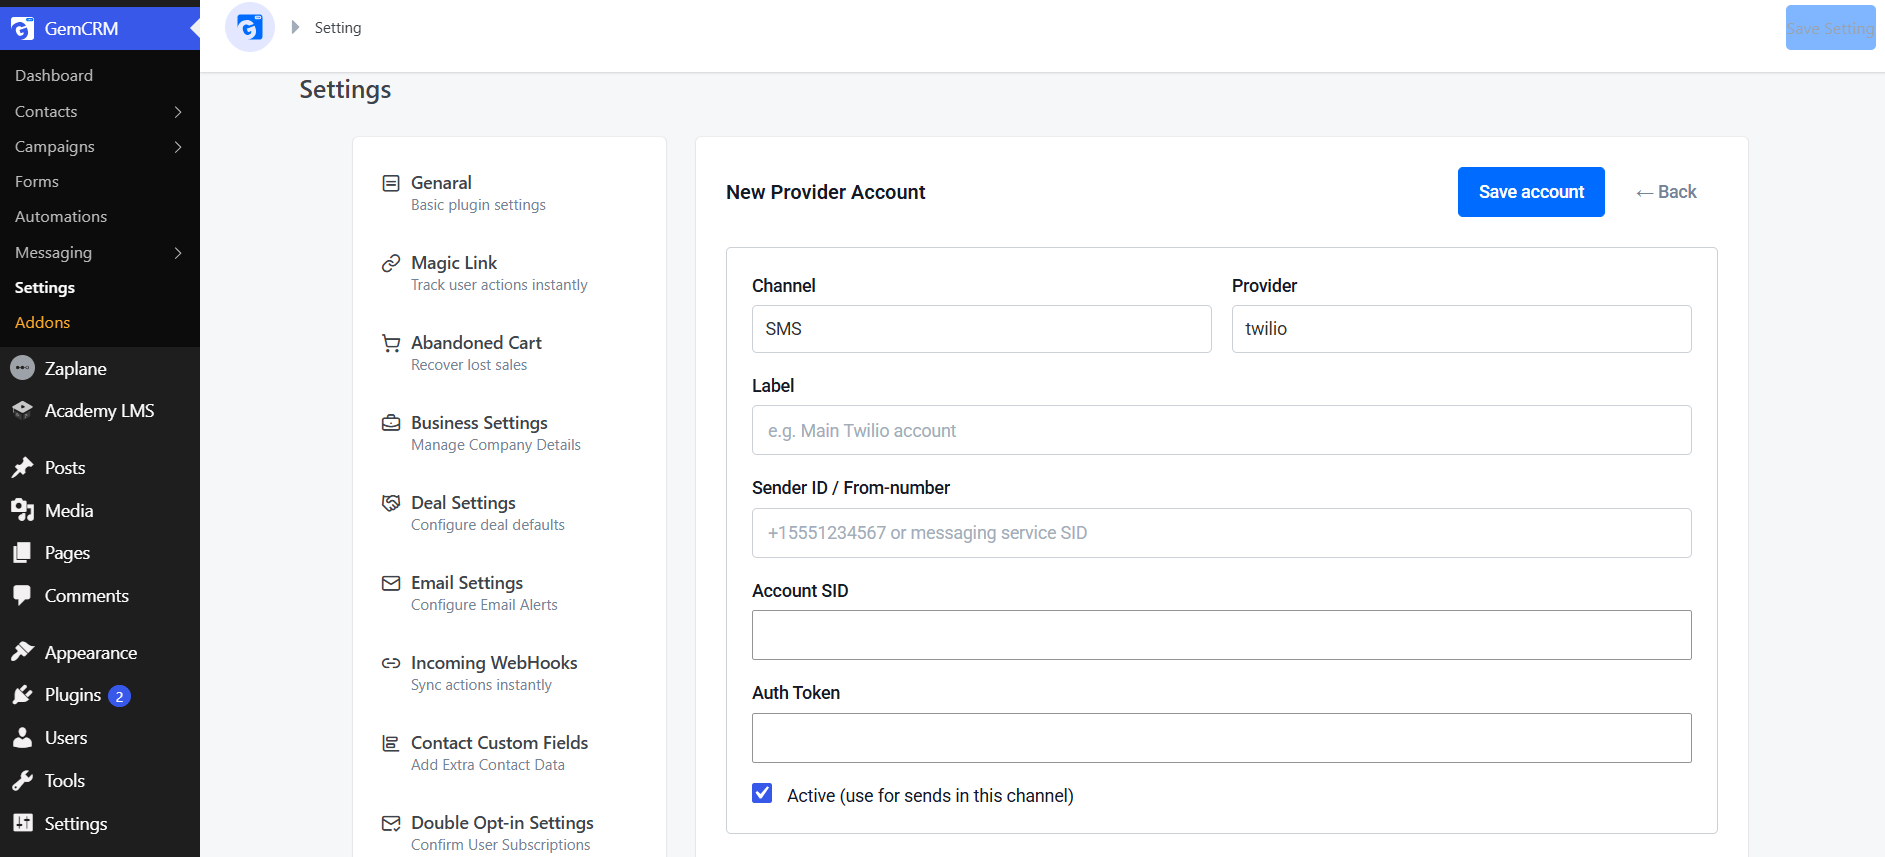
Task: Expand the Campaigns submenu chevron
Action: click(x=178, y=147)
